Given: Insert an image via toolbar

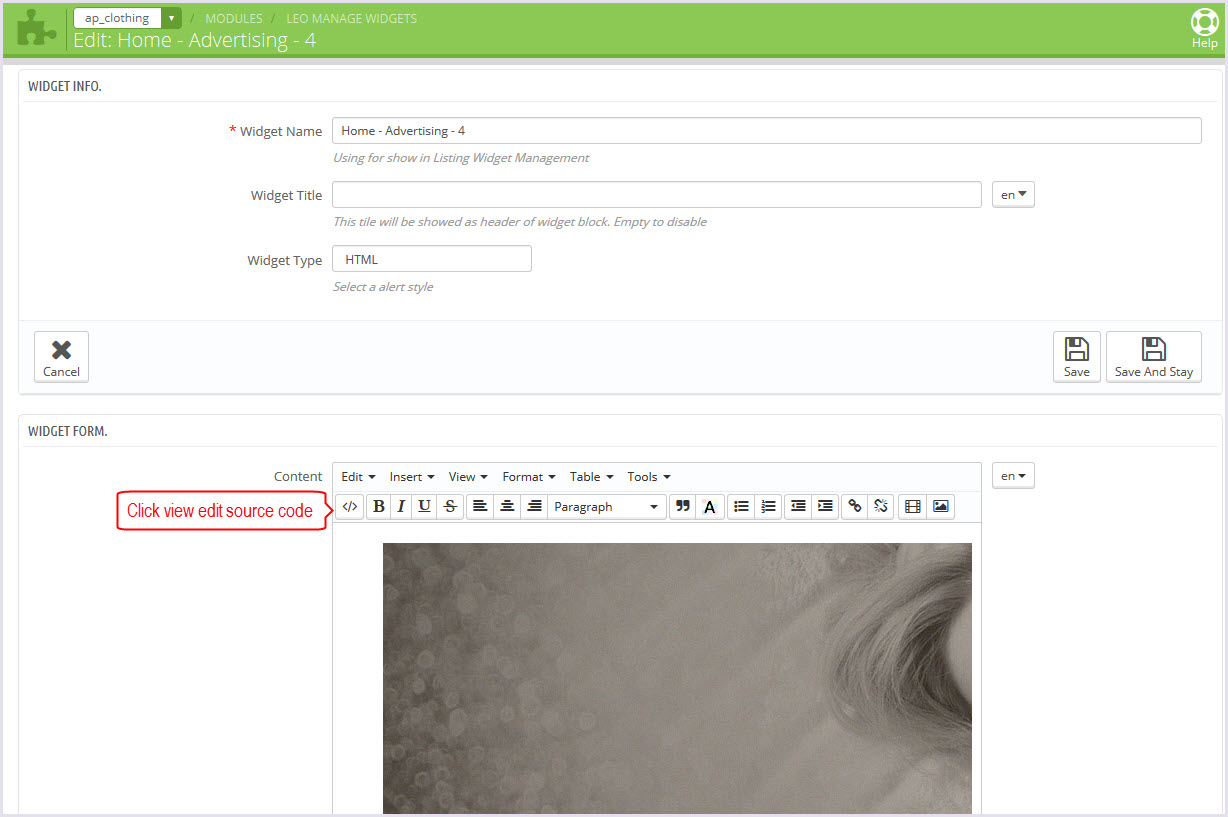Looking at the screenshot, I should [940, 507].
